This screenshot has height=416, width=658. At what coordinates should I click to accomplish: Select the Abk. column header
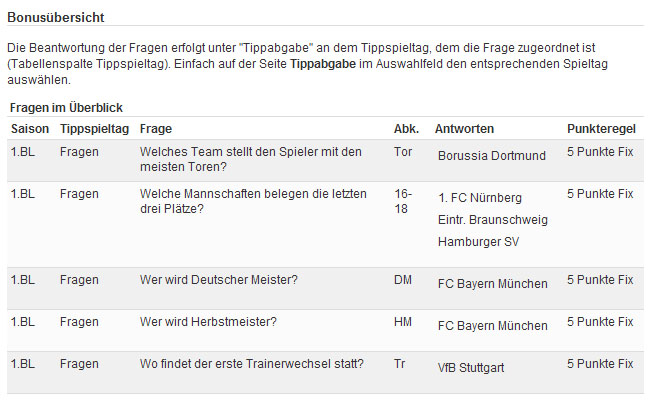click(x=406, y=129)
